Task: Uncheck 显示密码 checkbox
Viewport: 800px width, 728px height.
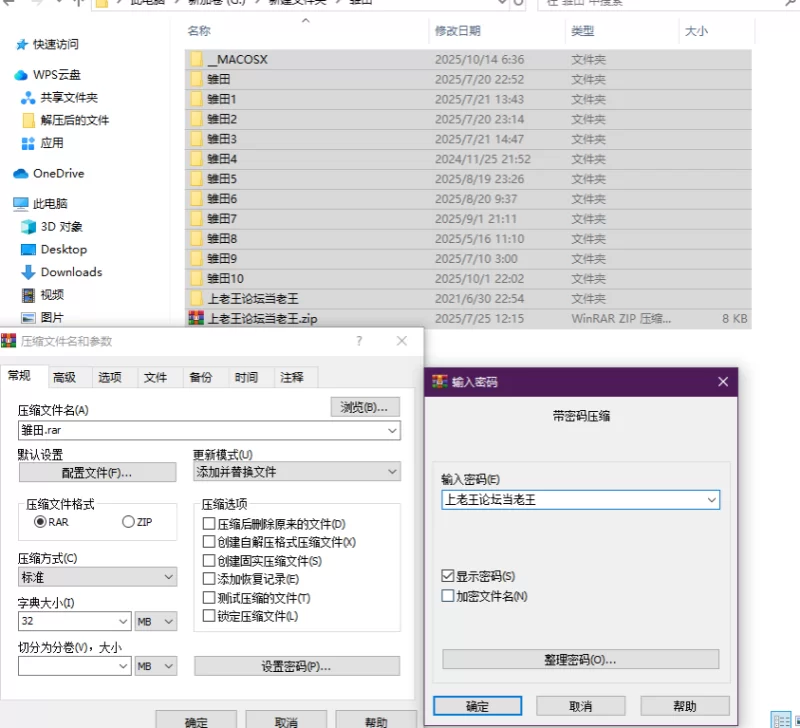Action: tap(447, 576)
